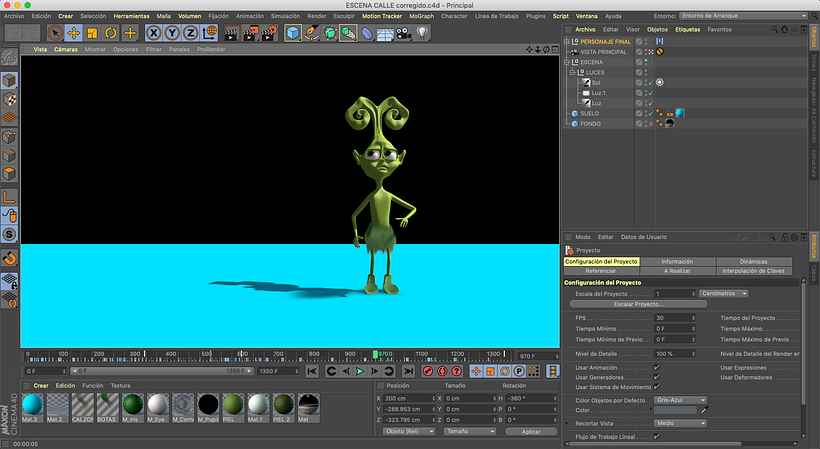Go to end of animation
The height and width of the screenshot is (449, 820).
click(x=408, y=371)
